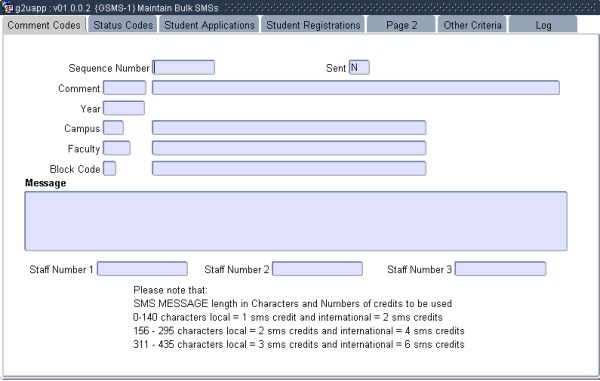Show the Log tab
This screenshot has height=381, width=600.
pyautogui.click(x=543, y=25)
